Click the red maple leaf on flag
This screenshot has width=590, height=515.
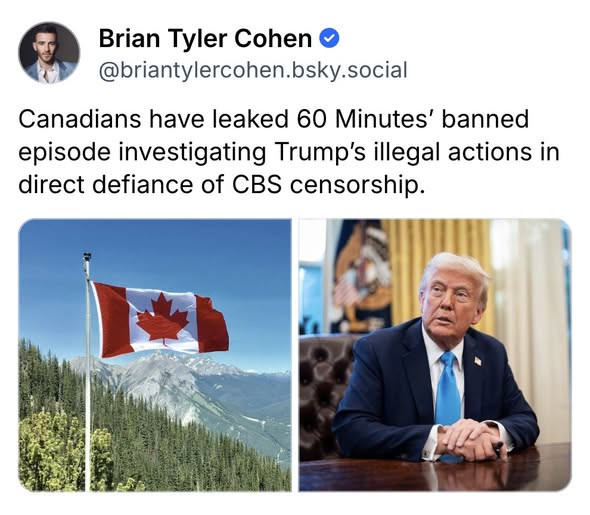click(163, 319)
